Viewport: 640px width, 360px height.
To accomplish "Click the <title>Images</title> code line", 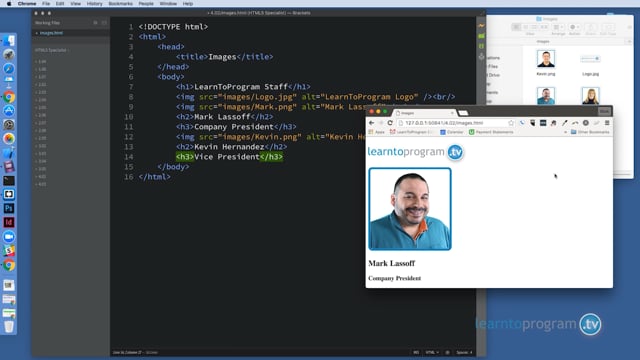I will pos(224,57).
